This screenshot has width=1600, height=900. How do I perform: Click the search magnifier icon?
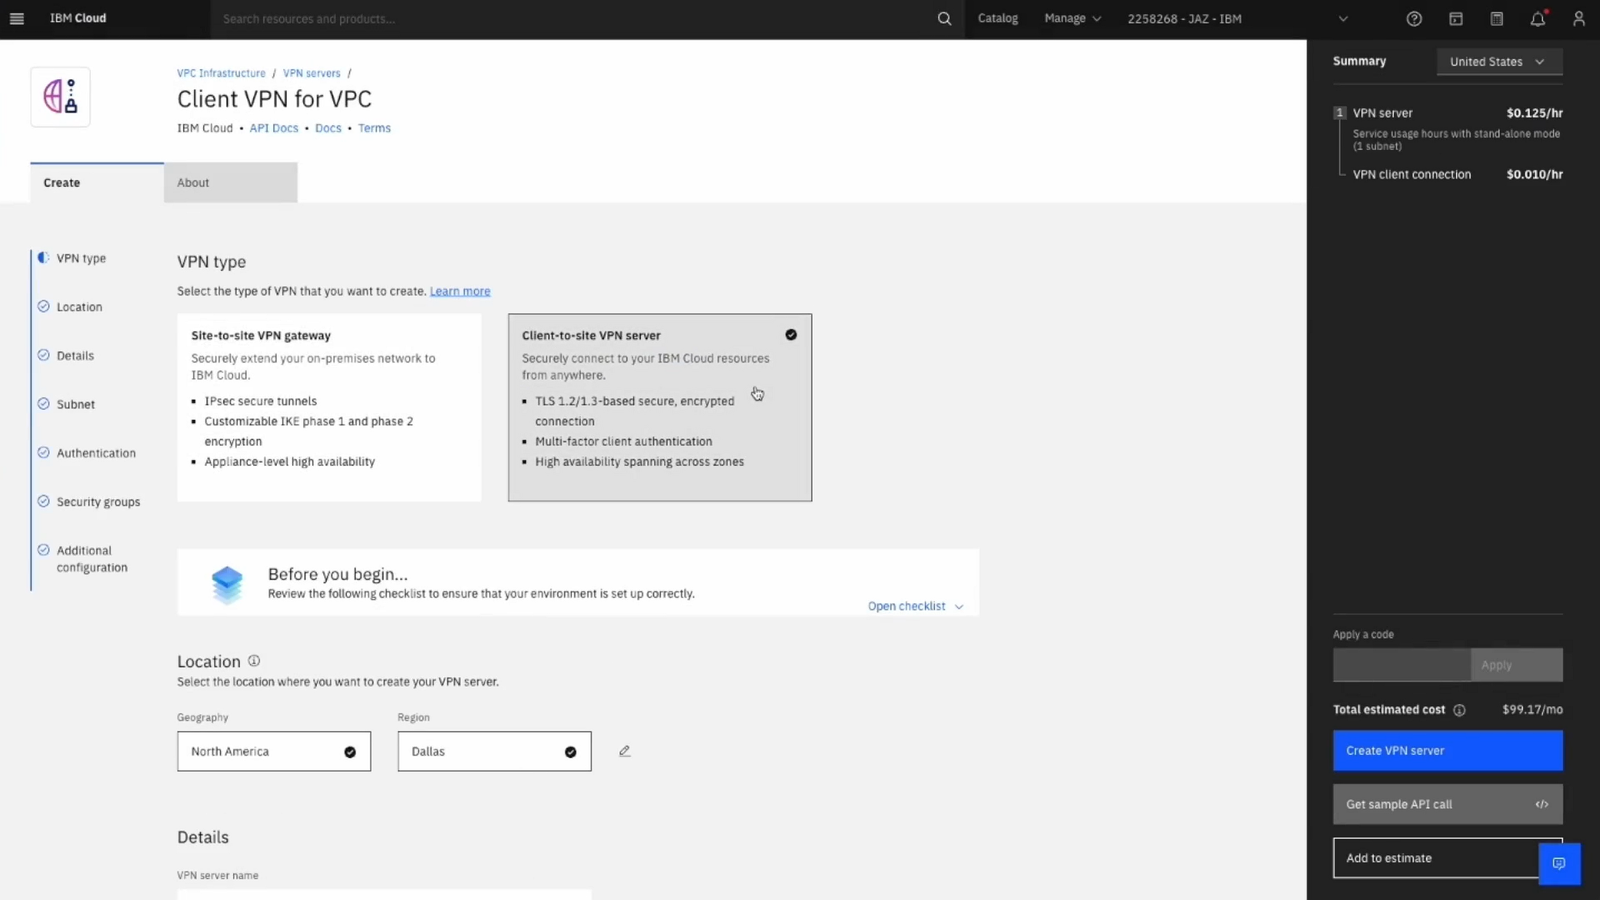coord(944,18)
